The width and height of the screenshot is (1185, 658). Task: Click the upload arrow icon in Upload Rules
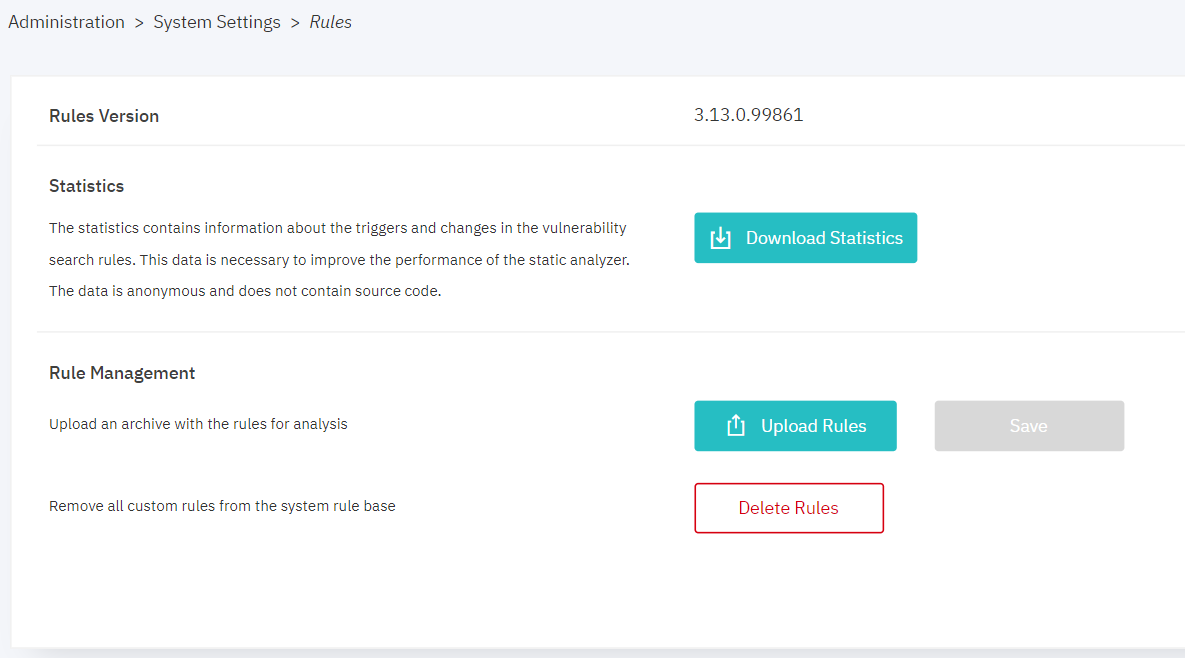pyautogui.click(x=736, y=426)
